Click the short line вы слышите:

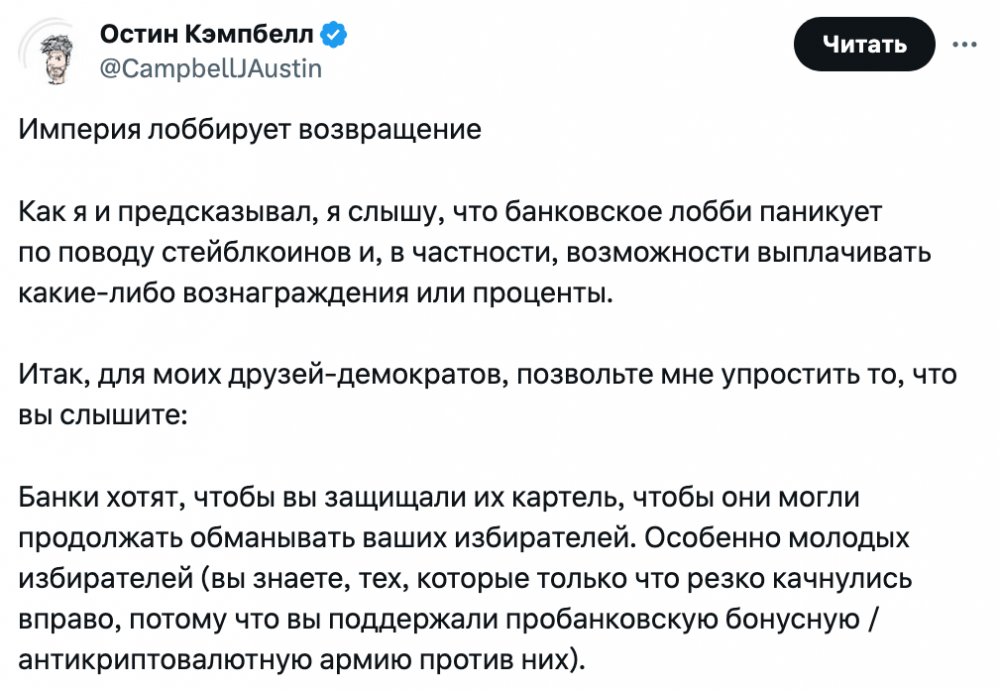pyautogui.click(x=103, y=415)
